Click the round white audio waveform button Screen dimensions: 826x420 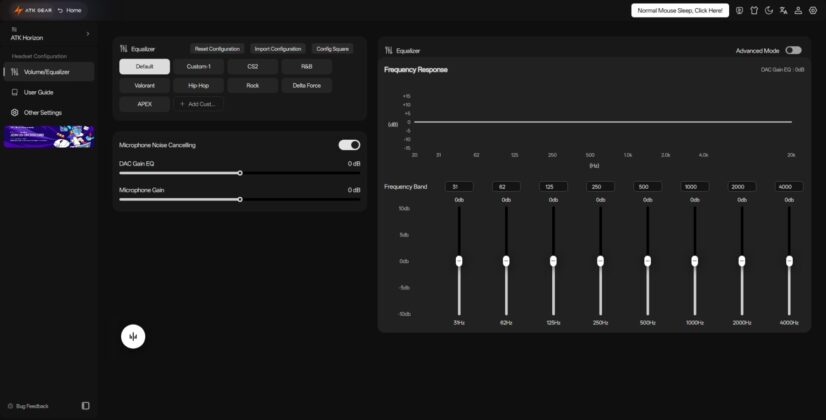pos(133,337)
